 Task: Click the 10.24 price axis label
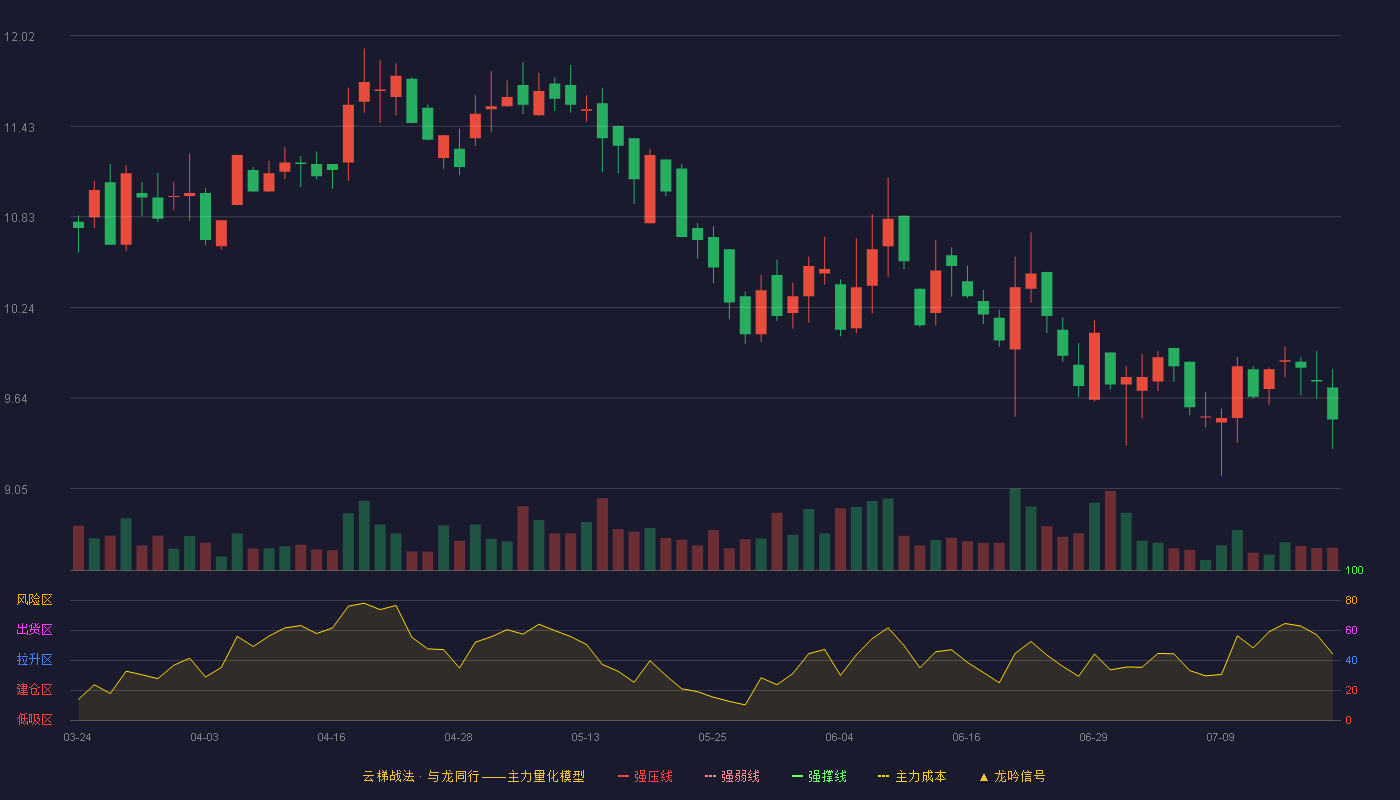point(19,309)
